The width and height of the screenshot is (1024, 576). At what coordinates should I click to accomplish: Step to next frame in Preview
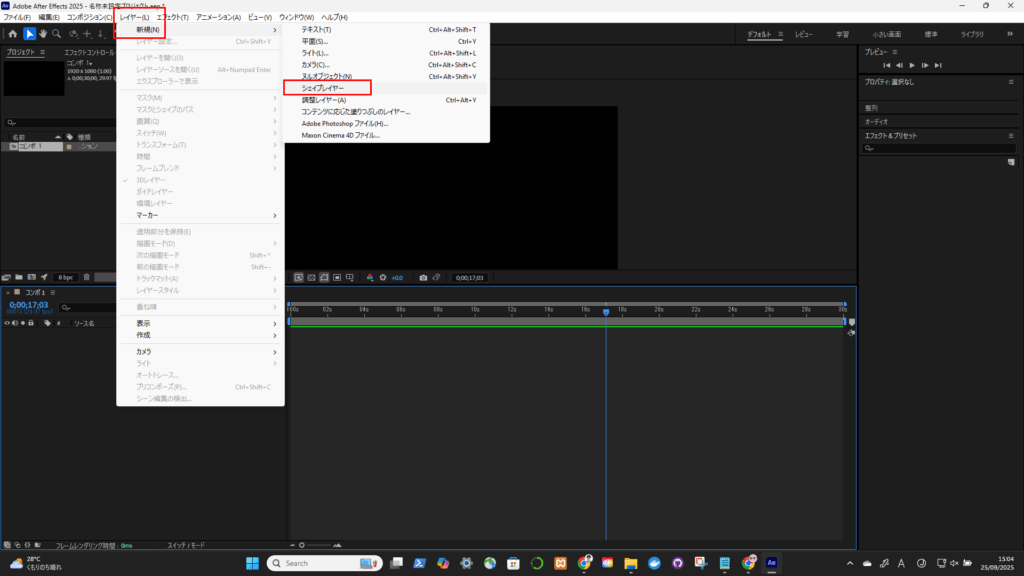924,65
